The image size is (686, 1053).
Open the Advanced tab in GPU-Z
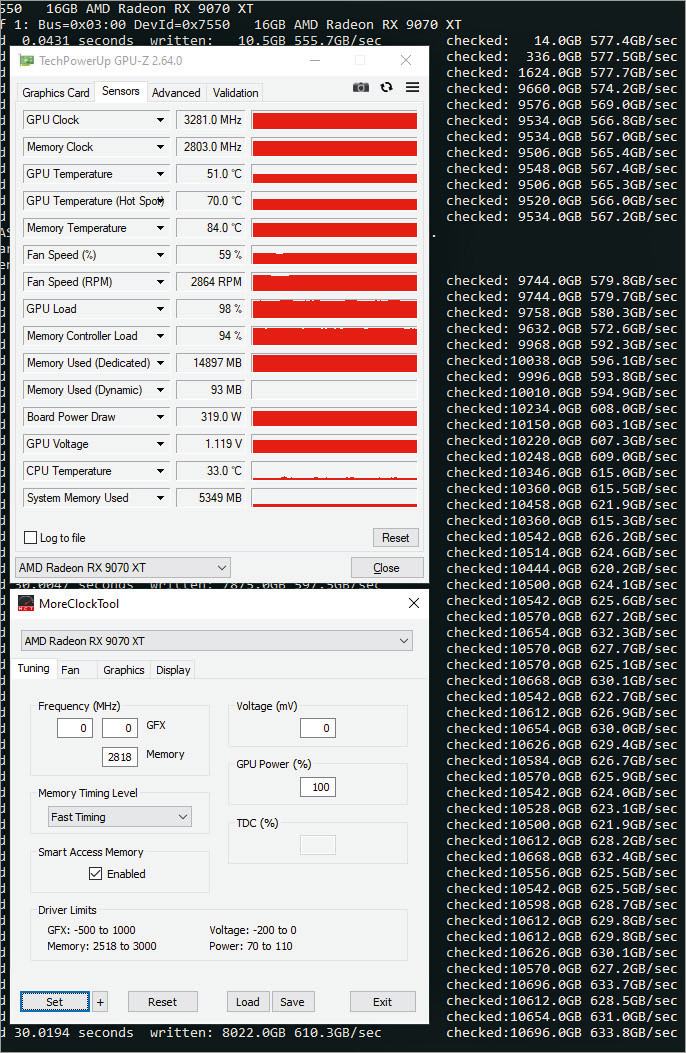pos(176,93)
